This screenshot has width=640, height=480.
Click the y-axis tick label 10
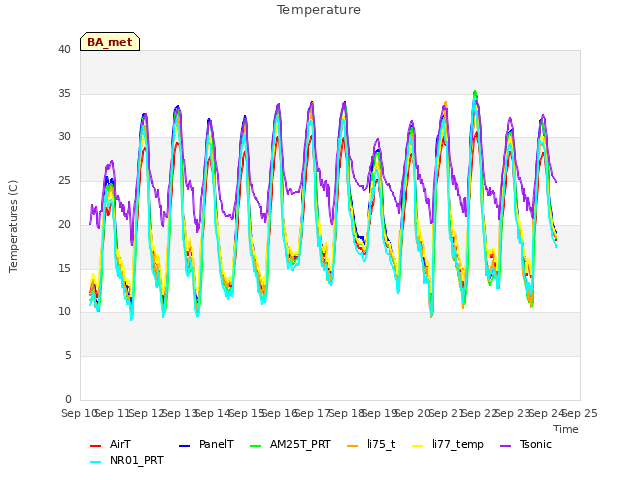pos(64,312)
